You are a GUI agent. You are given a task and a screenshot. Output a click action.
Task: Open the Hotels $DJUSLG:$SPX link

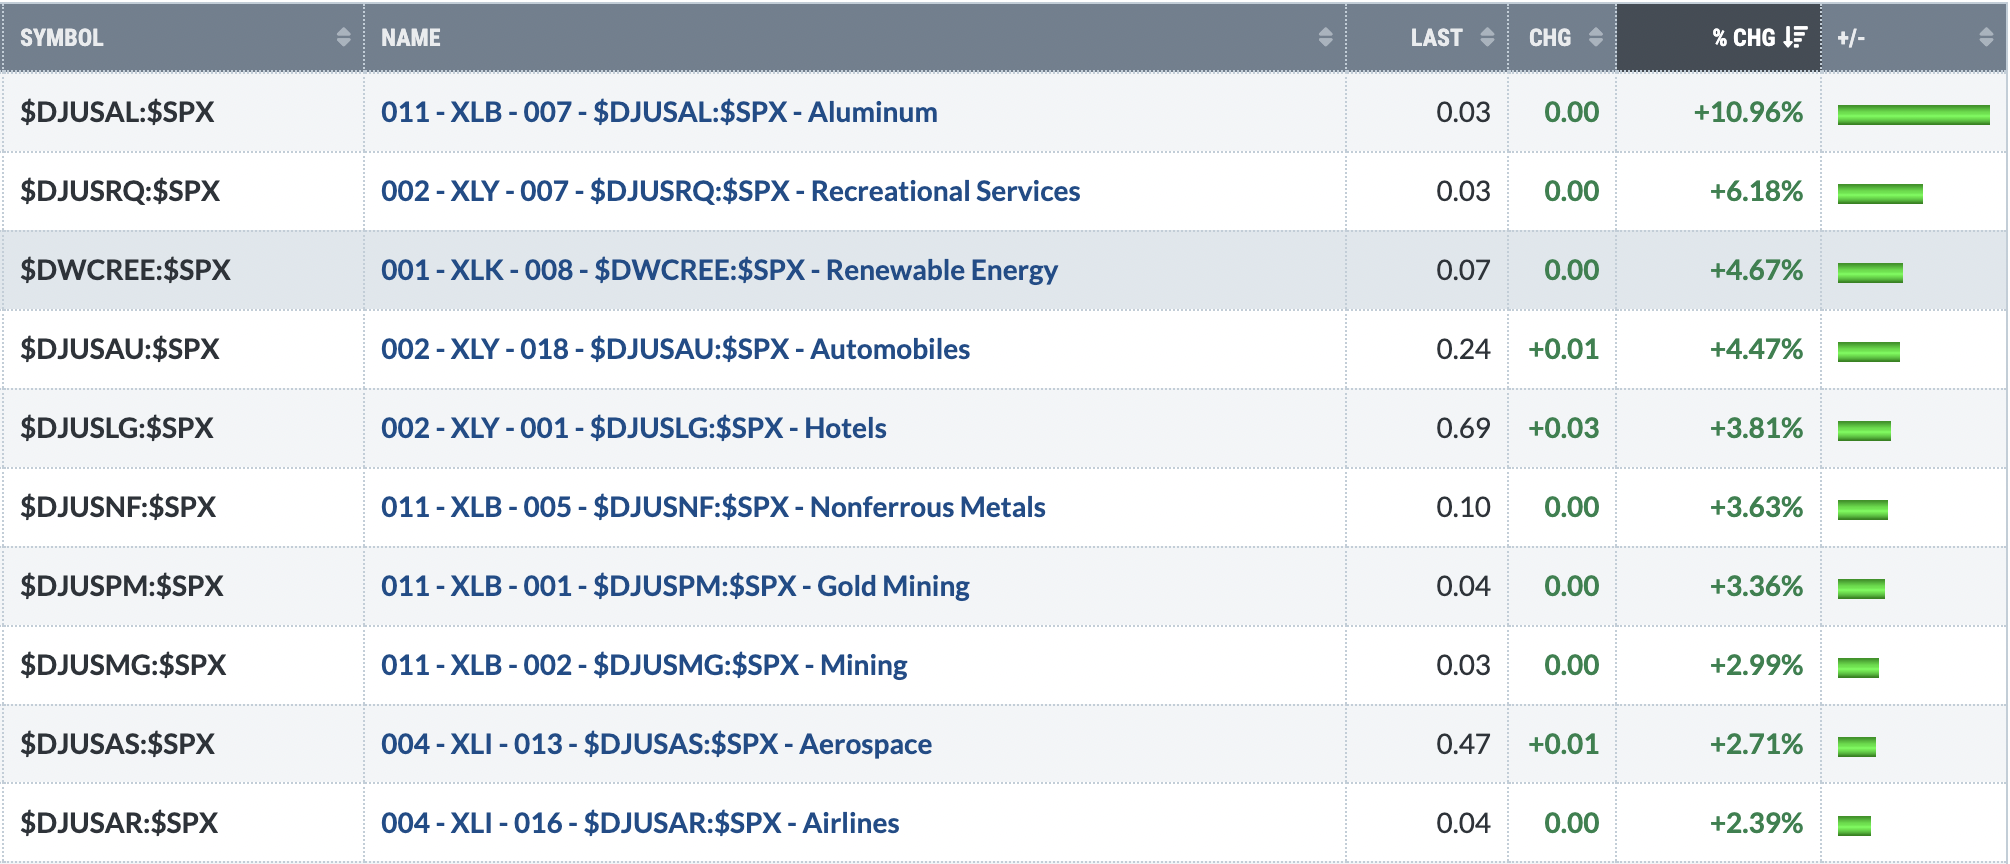click(633, 428)
